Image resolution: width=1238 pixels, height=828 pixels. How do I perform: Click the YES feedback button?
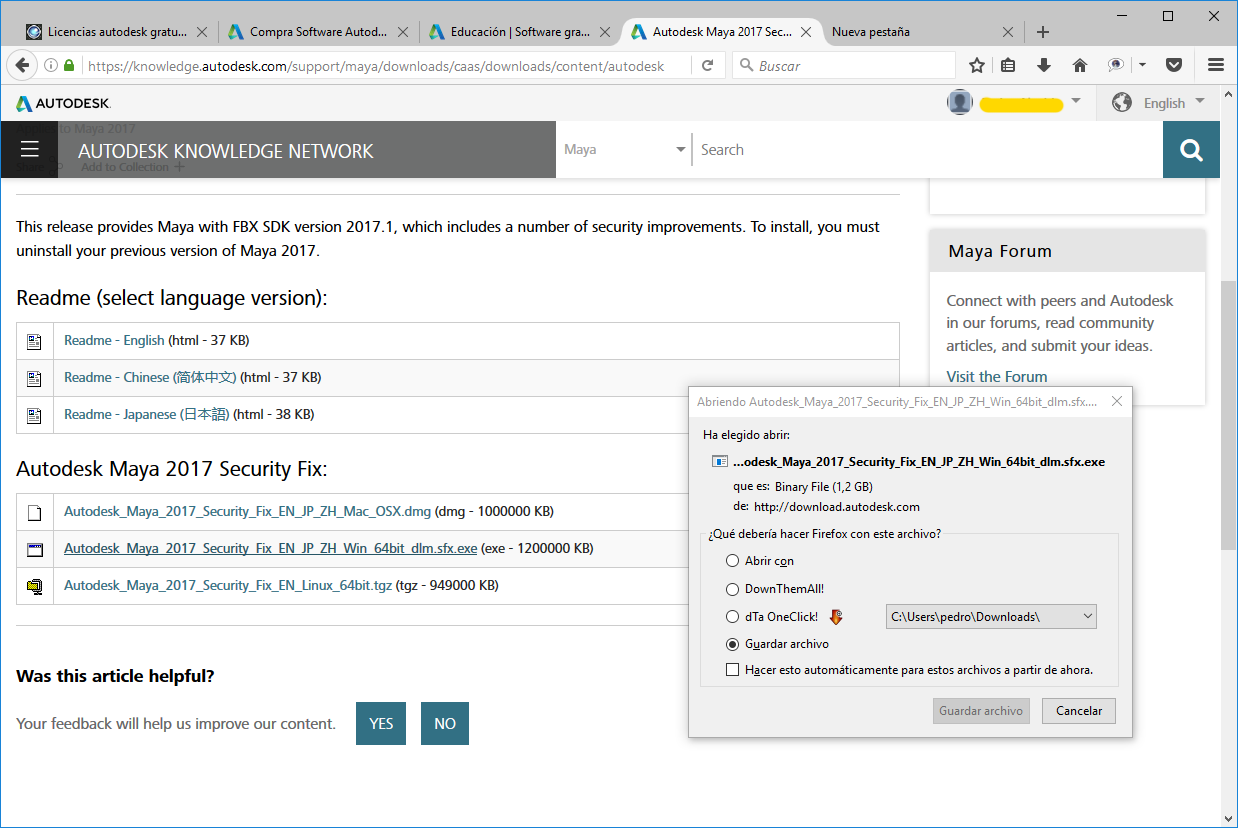click(x=381, y=724)
